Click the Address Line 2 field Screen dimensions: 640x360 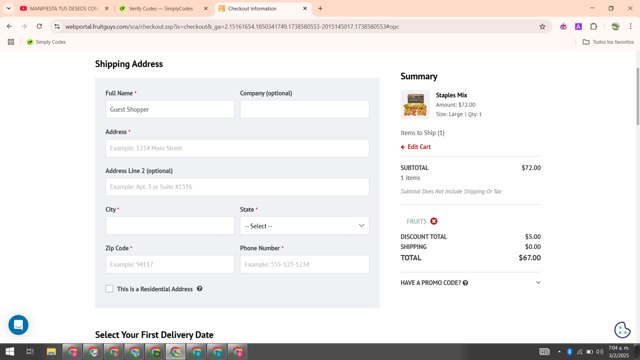coord(237,187)
